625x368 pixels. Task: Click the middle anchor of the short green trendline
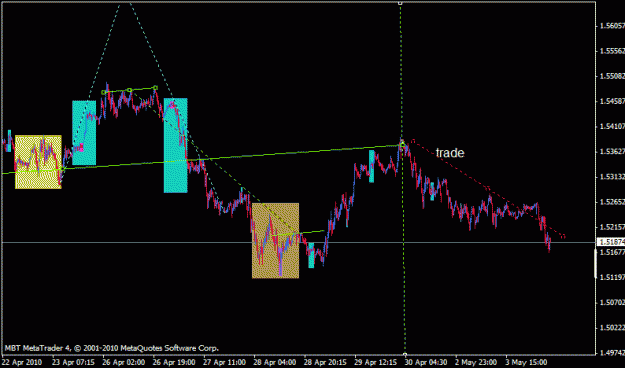point(130,90)
